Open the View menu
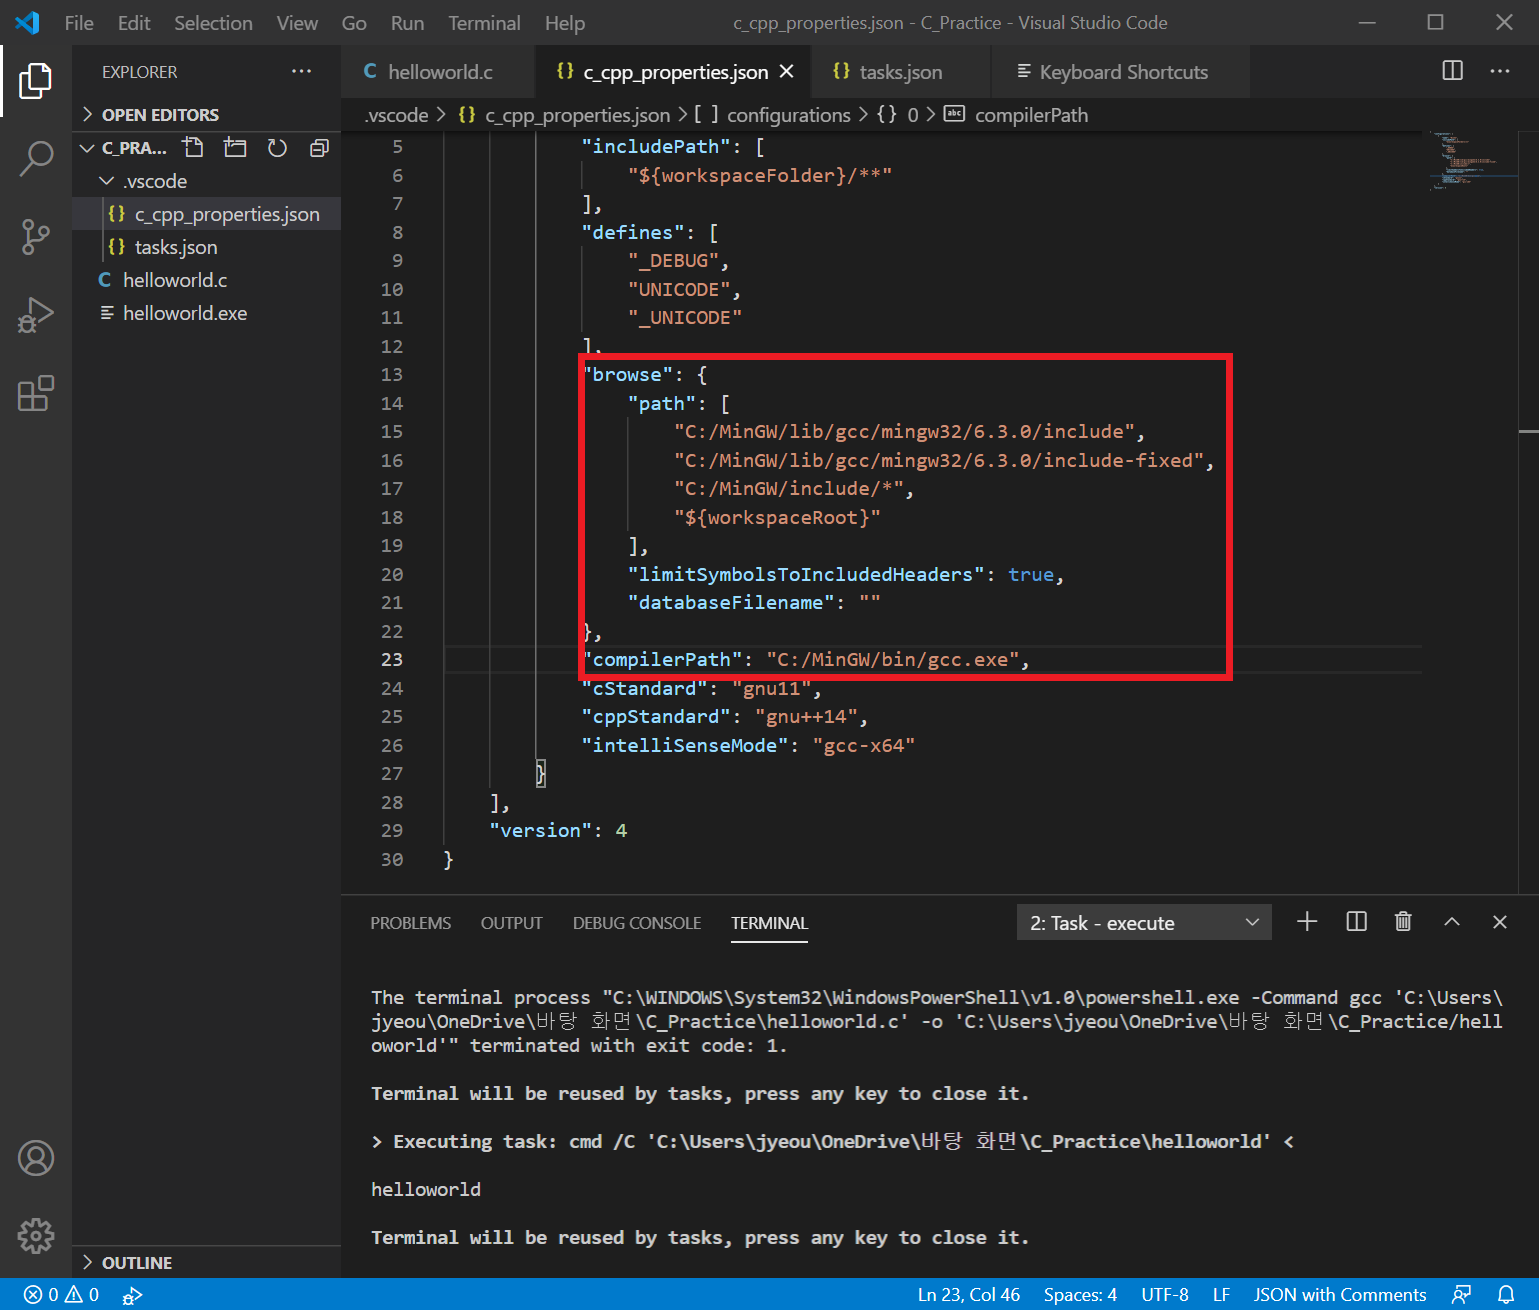 click(297, 23)
